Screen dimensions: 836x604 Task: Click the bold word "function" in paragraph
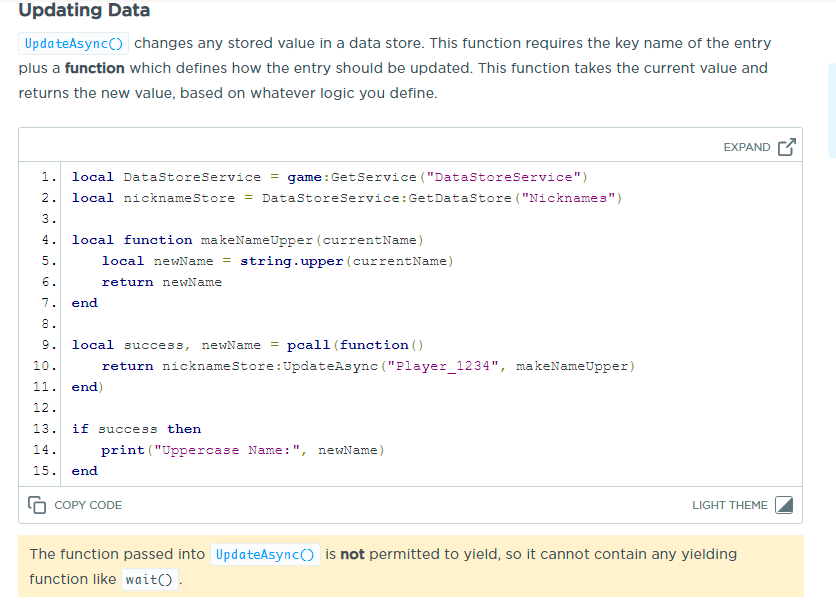[95, 69]
